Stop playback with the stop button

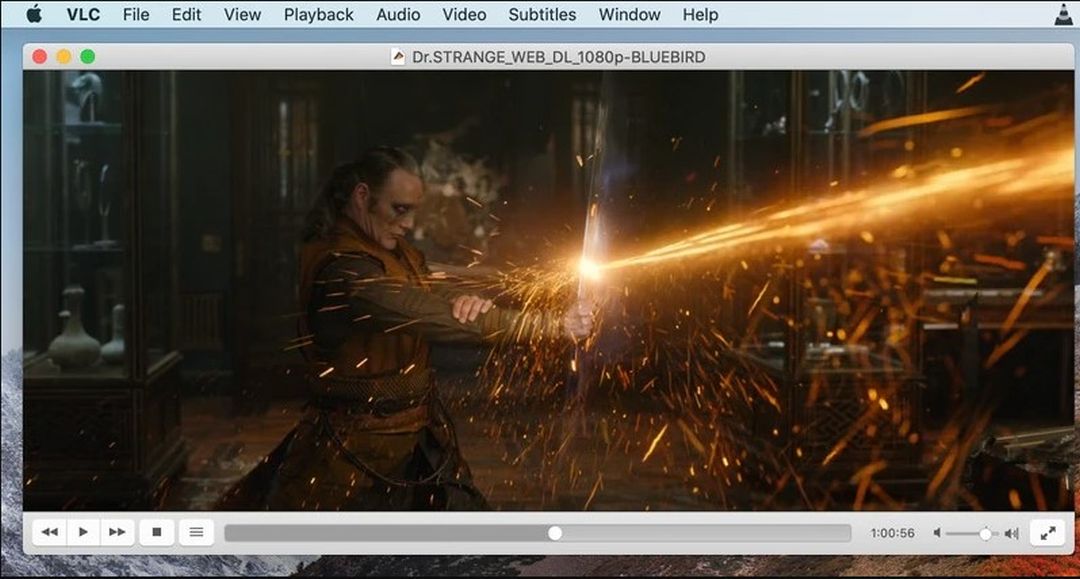pyautogui.click(x=157, y=532)
